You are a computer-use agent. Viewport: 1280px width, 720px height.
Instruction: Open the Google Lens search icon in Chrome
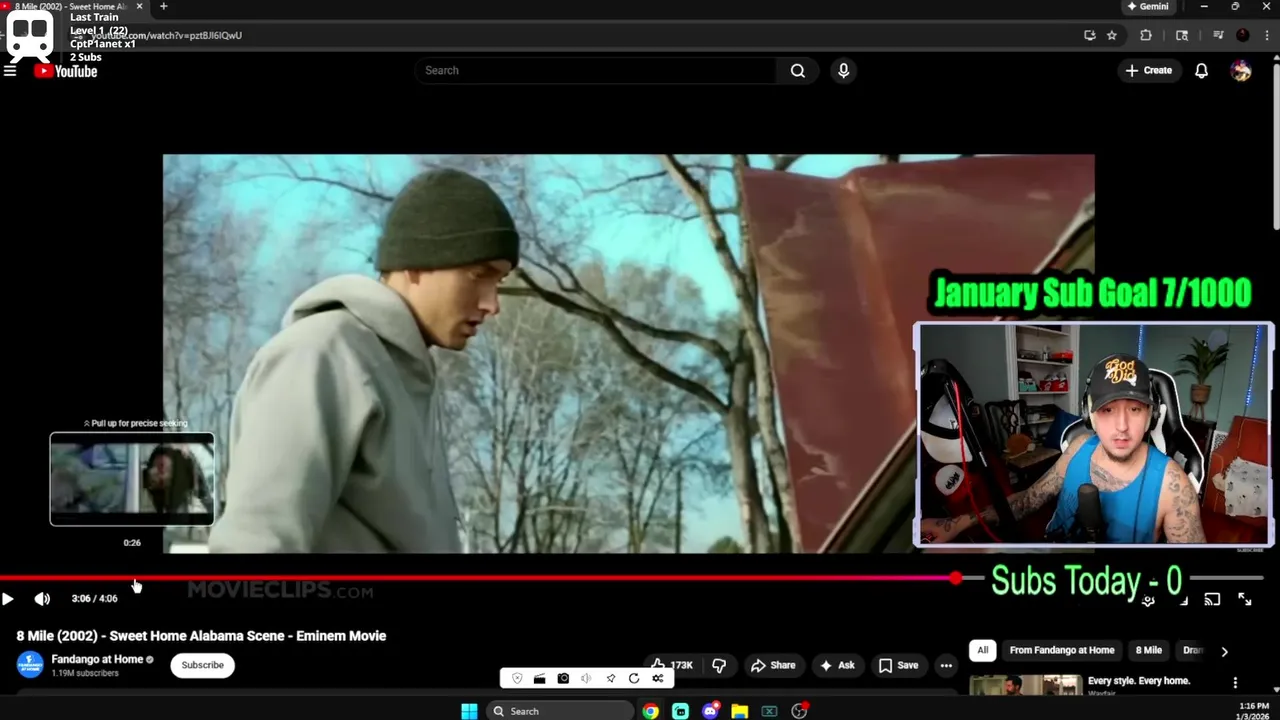coord(1182,35)
